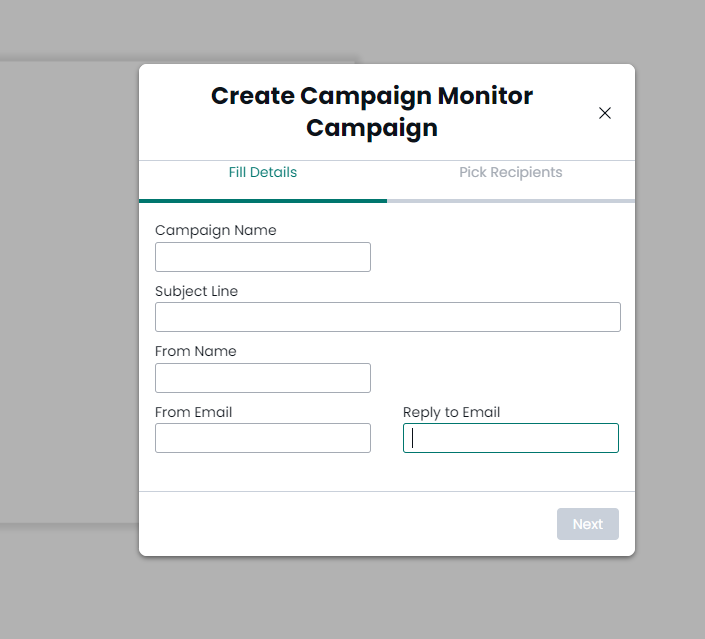Click the Campaign Name label
The image size is (705, 639).
pos(215,230)
